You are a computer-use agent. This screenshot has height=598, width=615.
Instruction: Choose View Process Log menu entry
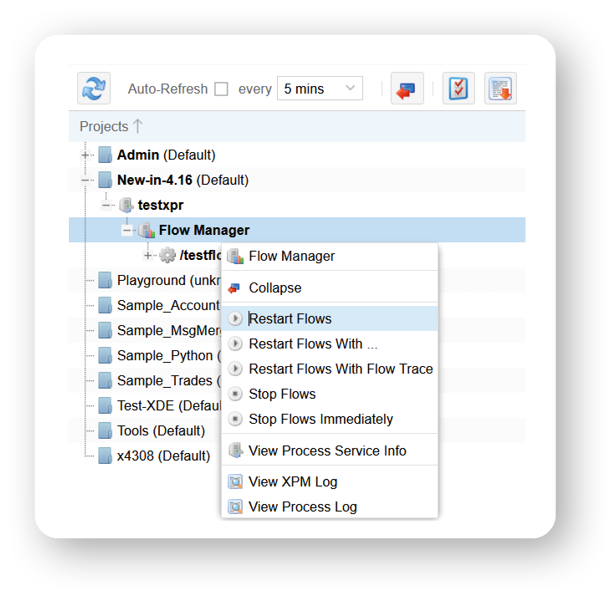point(329,507)
